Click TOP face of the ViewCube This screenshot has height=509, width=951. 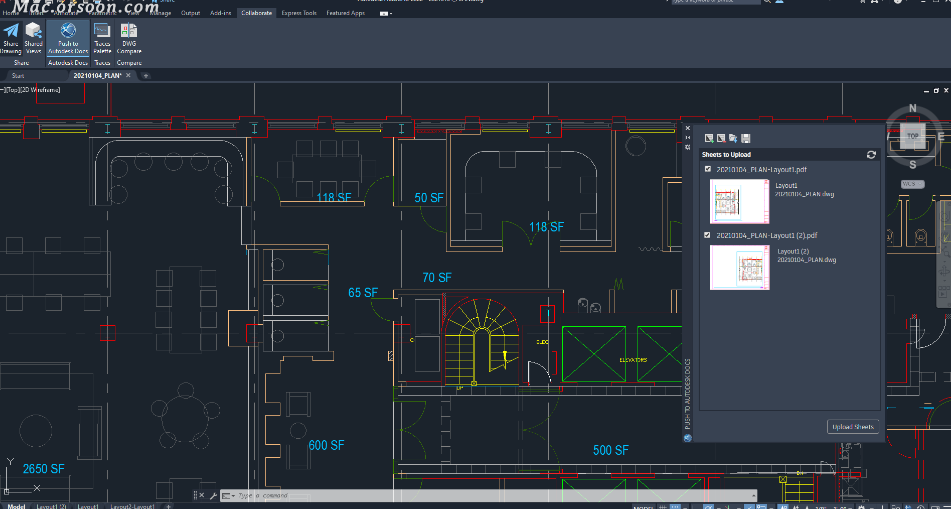coord(913,137)
